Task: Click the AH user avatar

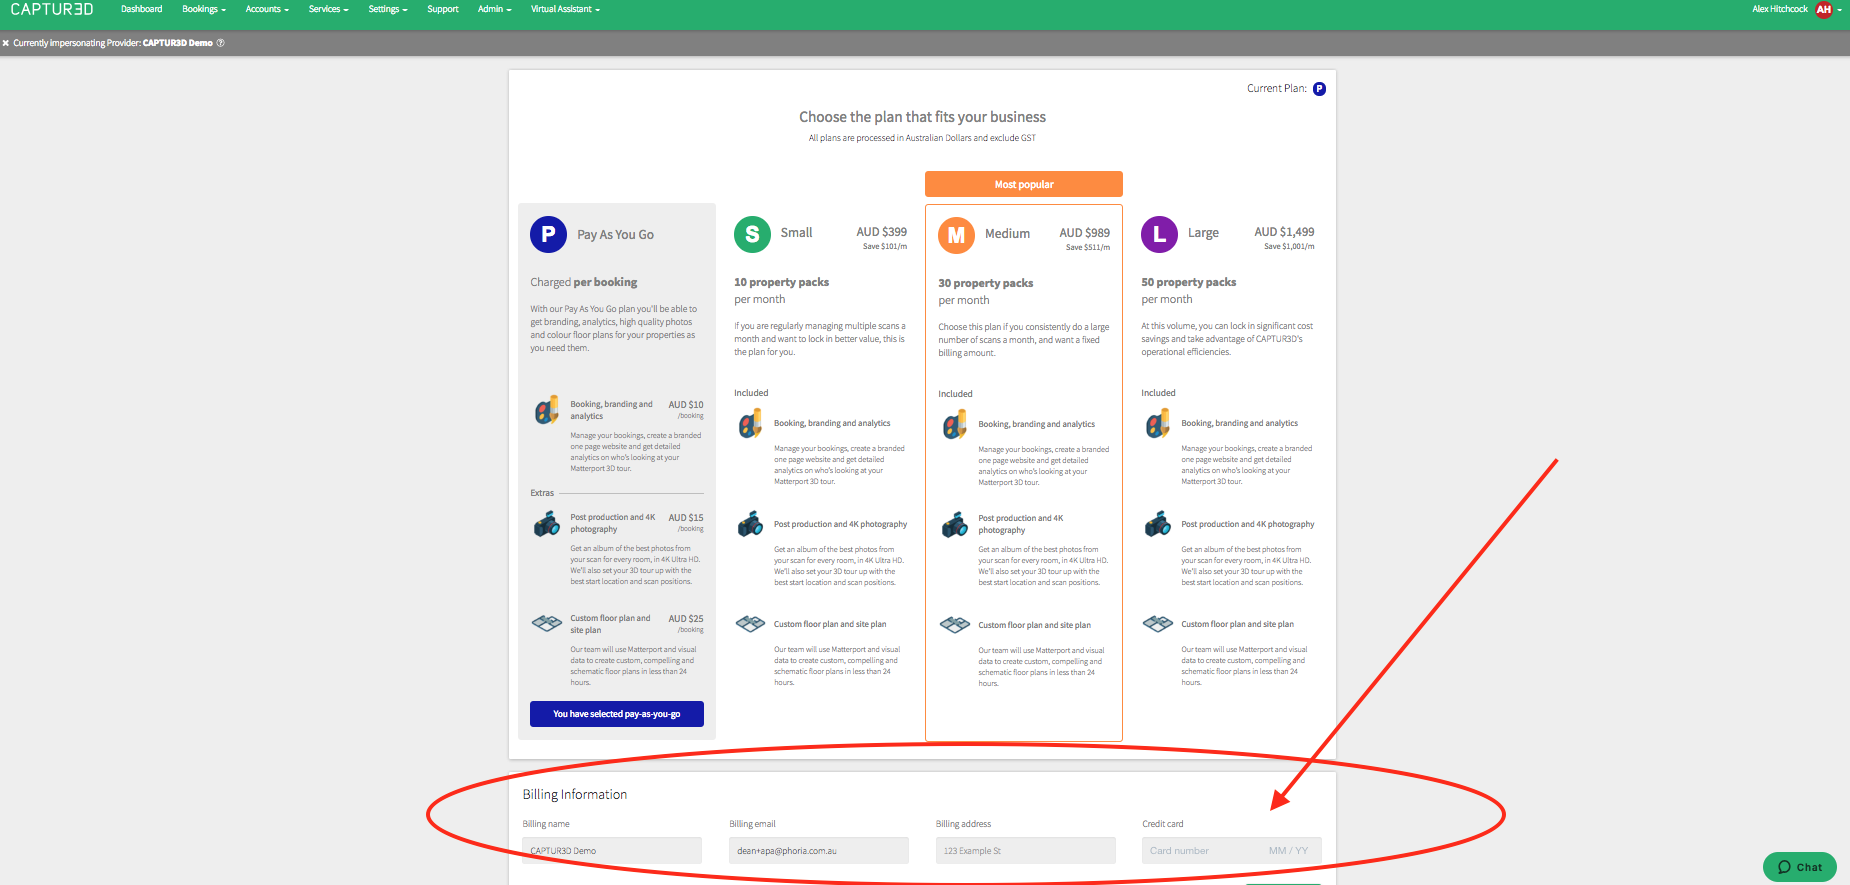Action: [1824, 10]
